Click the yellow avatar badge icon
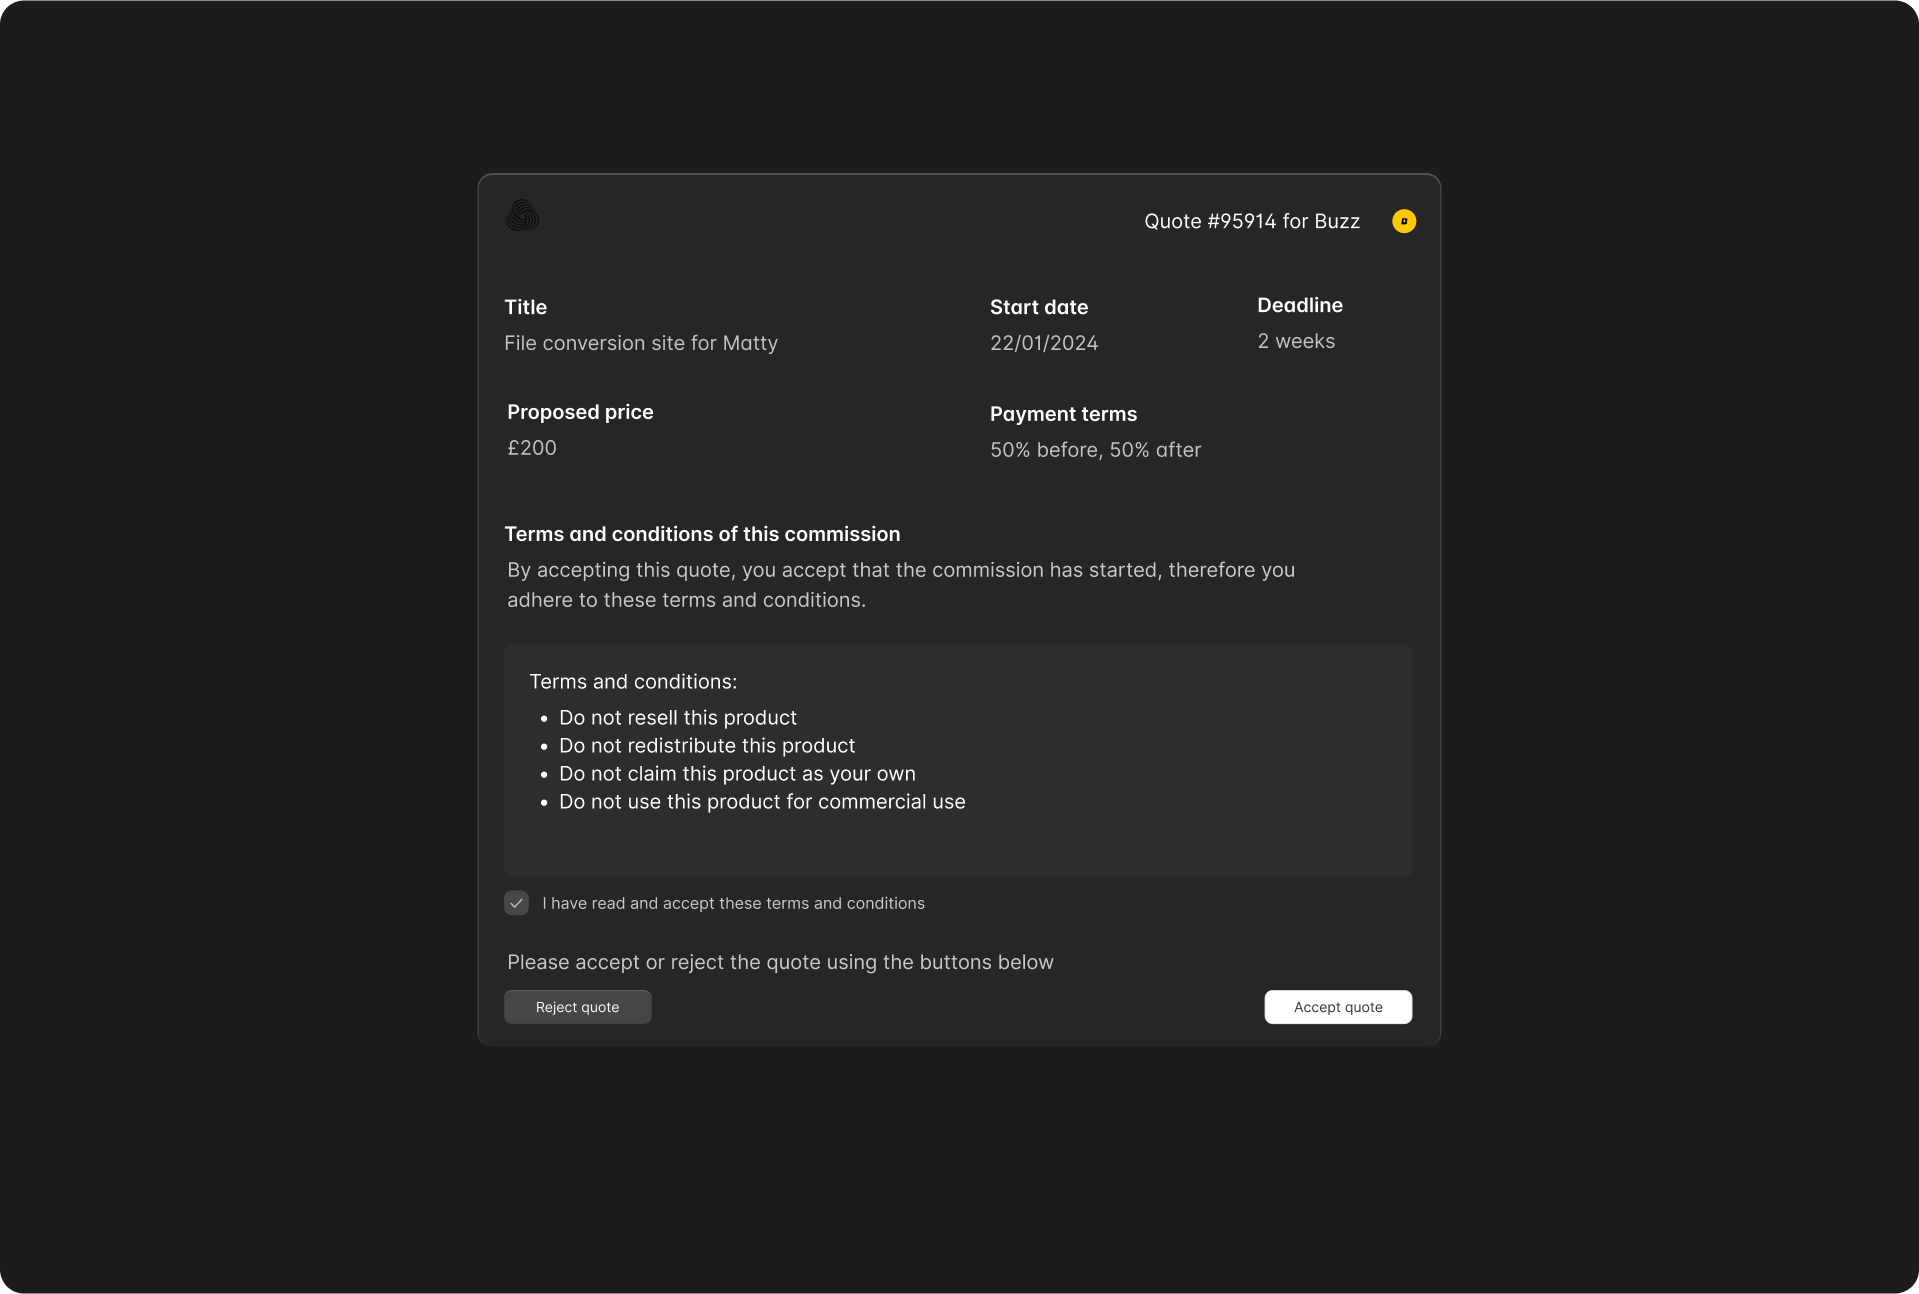Screen dimensions: 1919x1294 [x=1404, y=221]
